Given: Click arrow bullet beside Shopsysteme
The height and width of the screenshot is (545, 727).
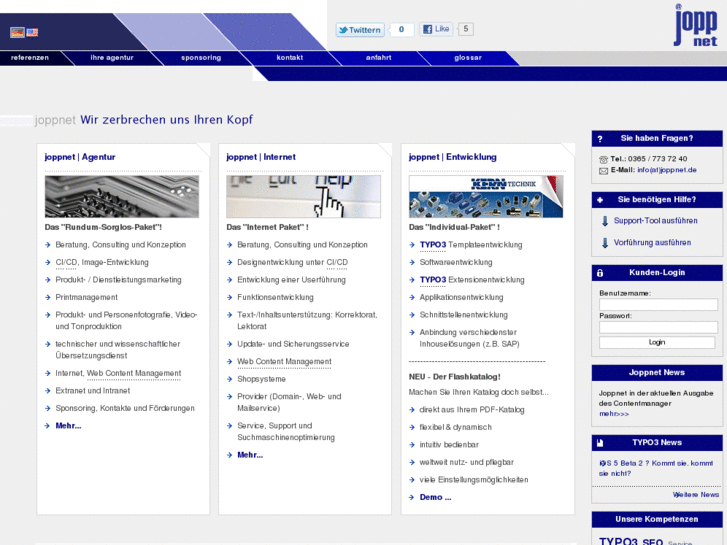Looking at the screenshot, I should tap(229, 379).
